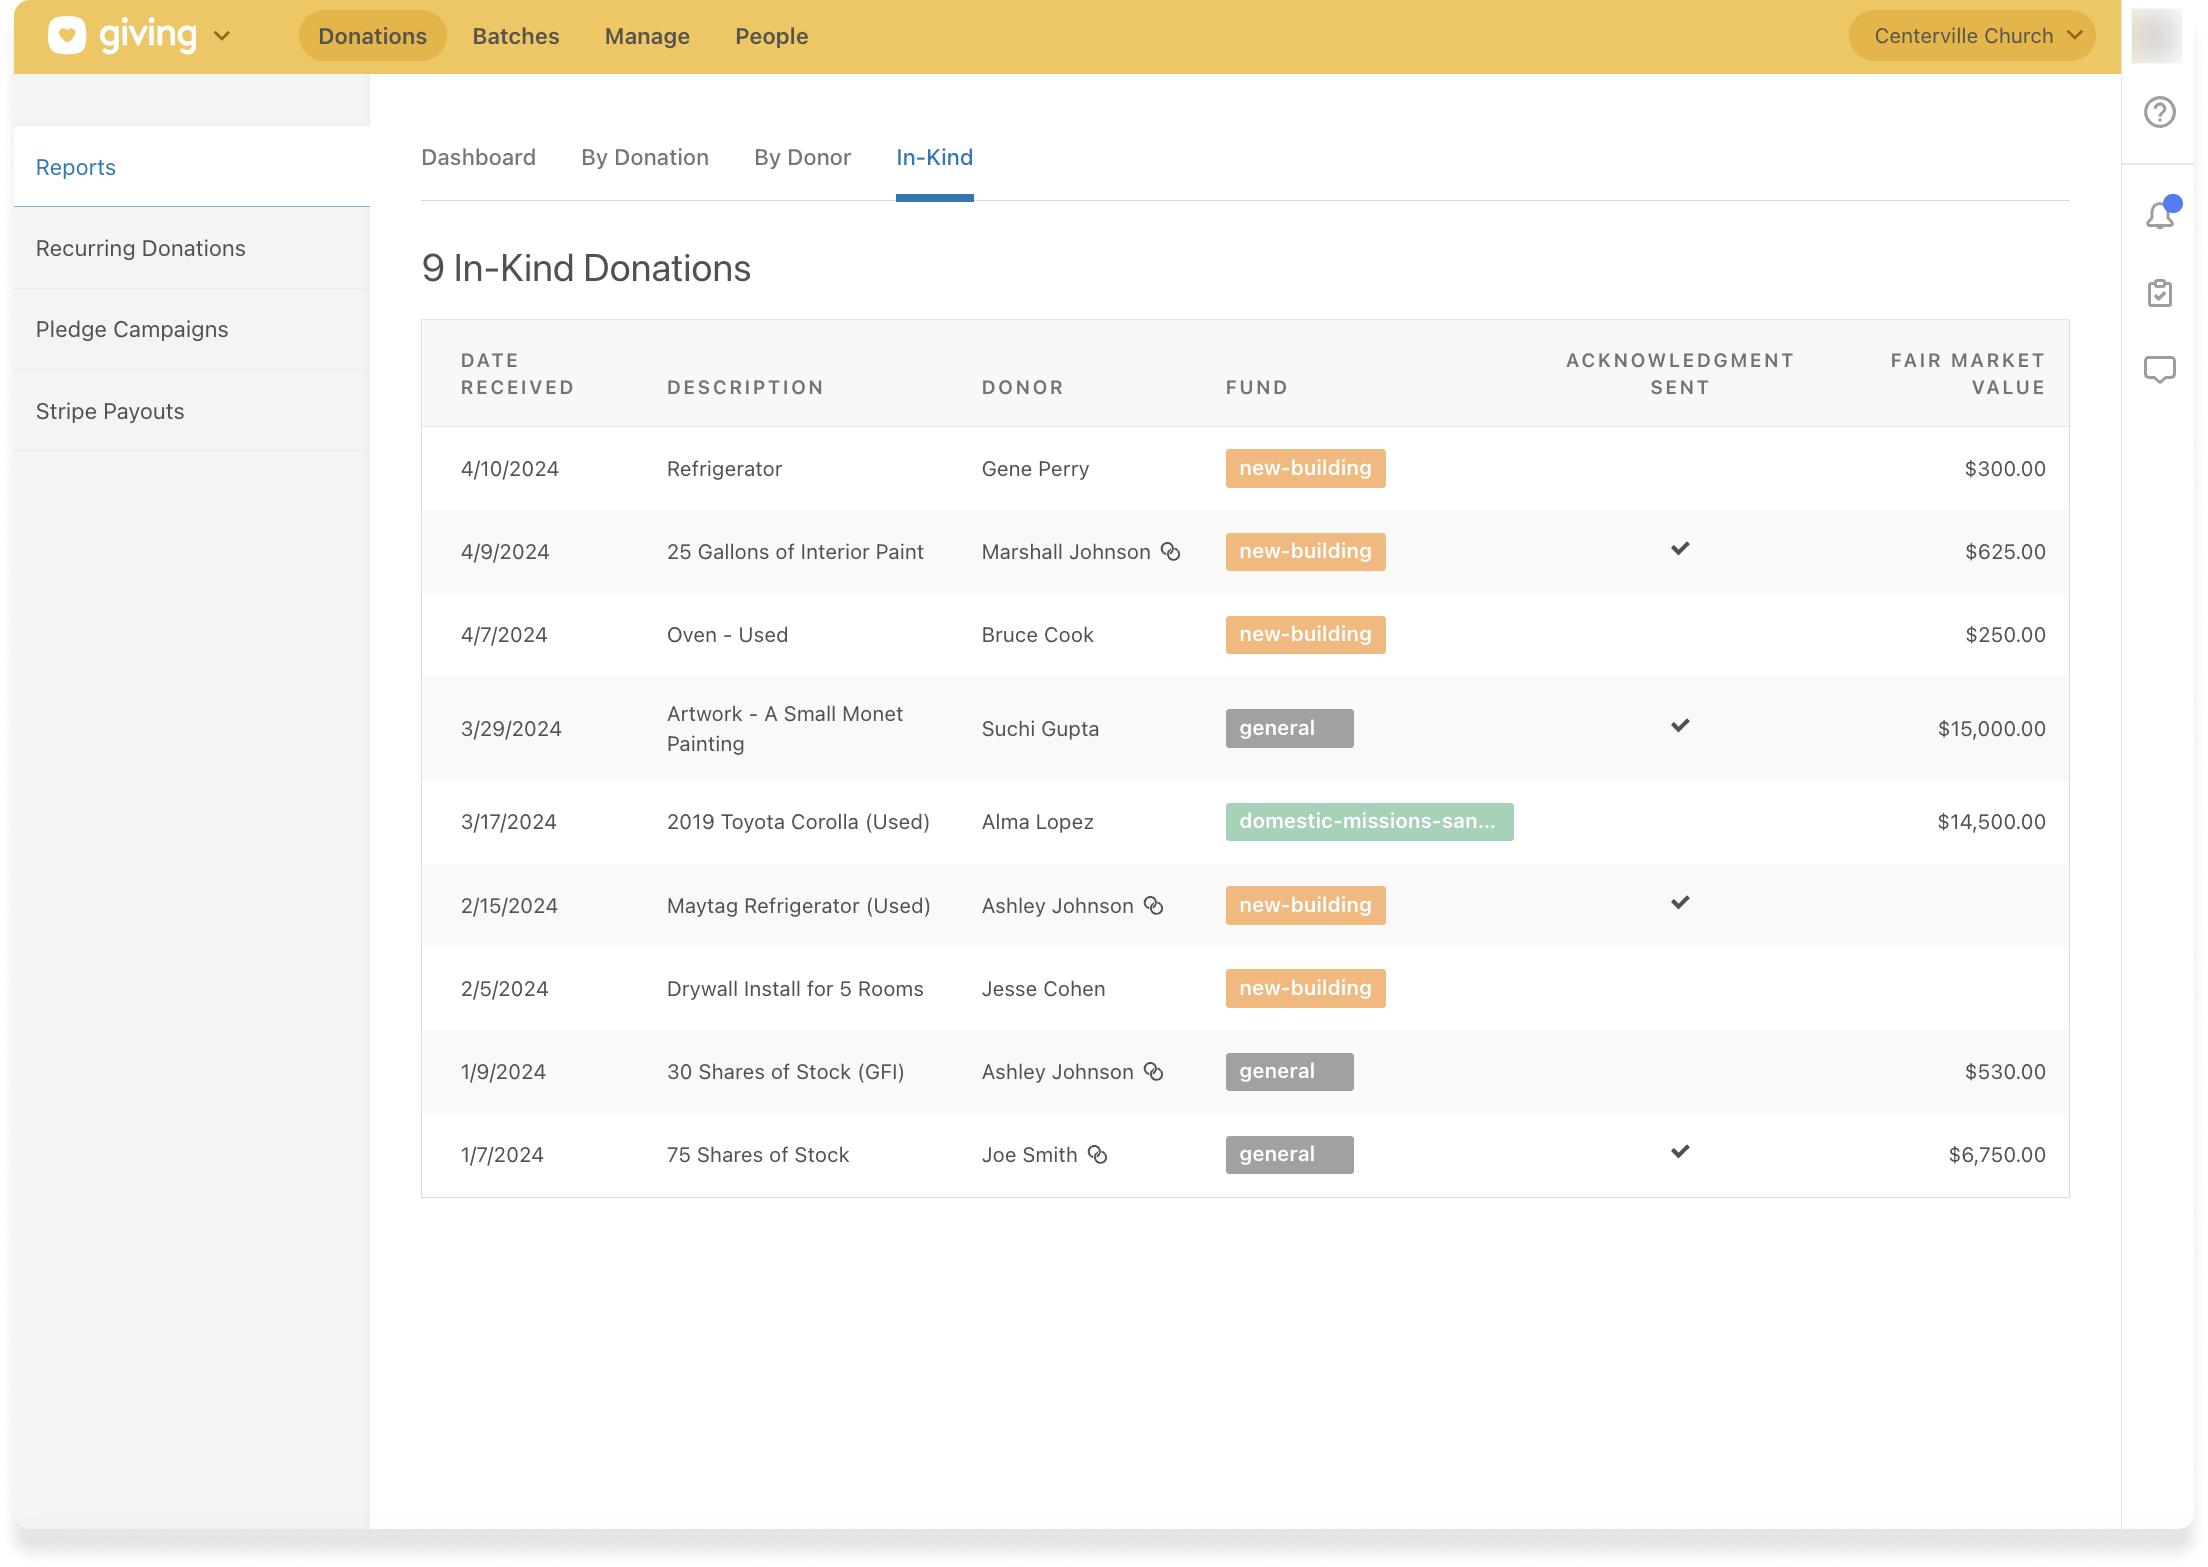The height and width of the screenshot is (1567, 2208).
Task: Click link icon next to Marshall Johnson
Action: pyautogui.click(x=1170, y=552)
